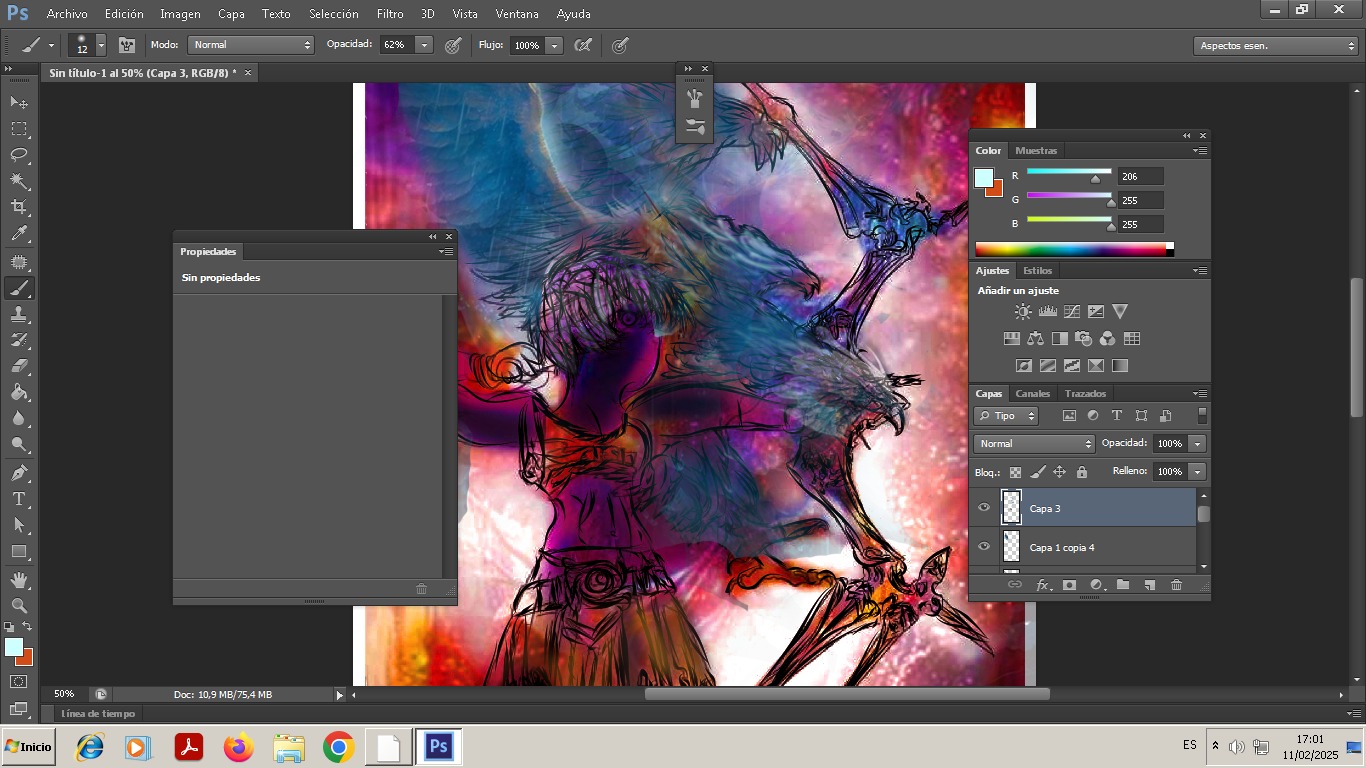Screen dimensions: 1366x768
Task: Delete the layer with Layers trash icon
Action: 1176,585
